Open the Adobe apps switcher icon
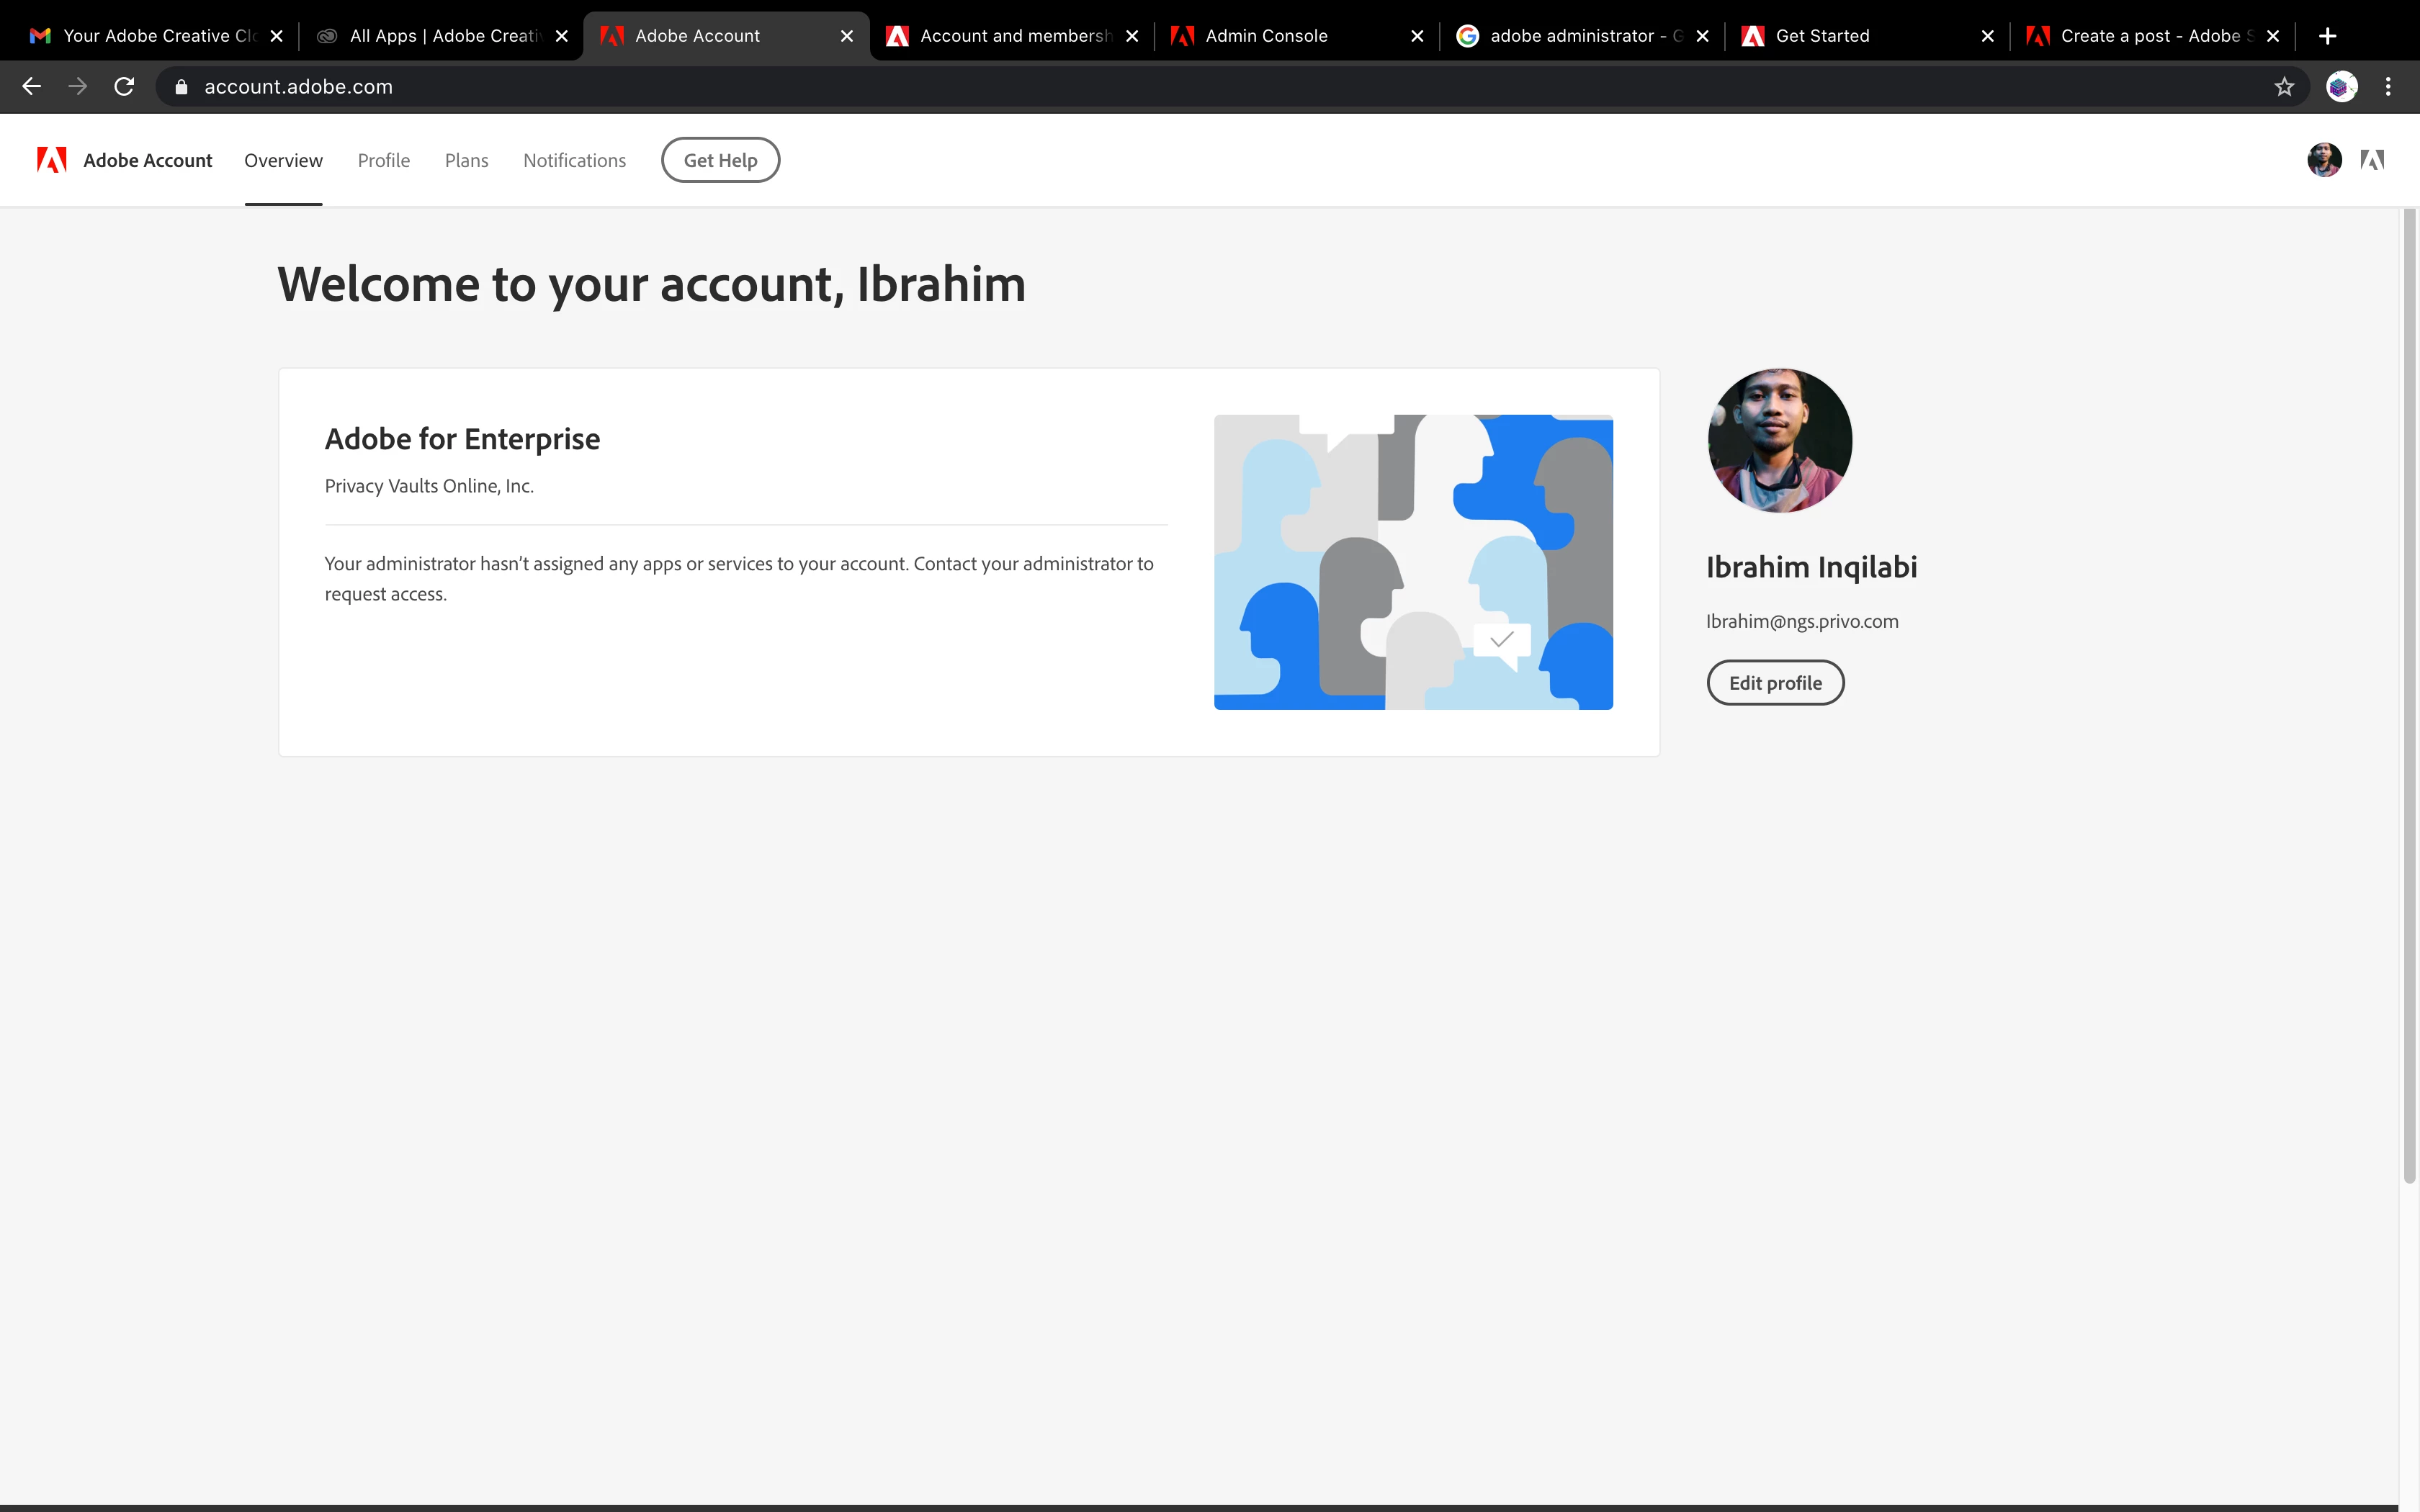The width and height of the screenshot is (2420, 1512). pos(2372,160)
